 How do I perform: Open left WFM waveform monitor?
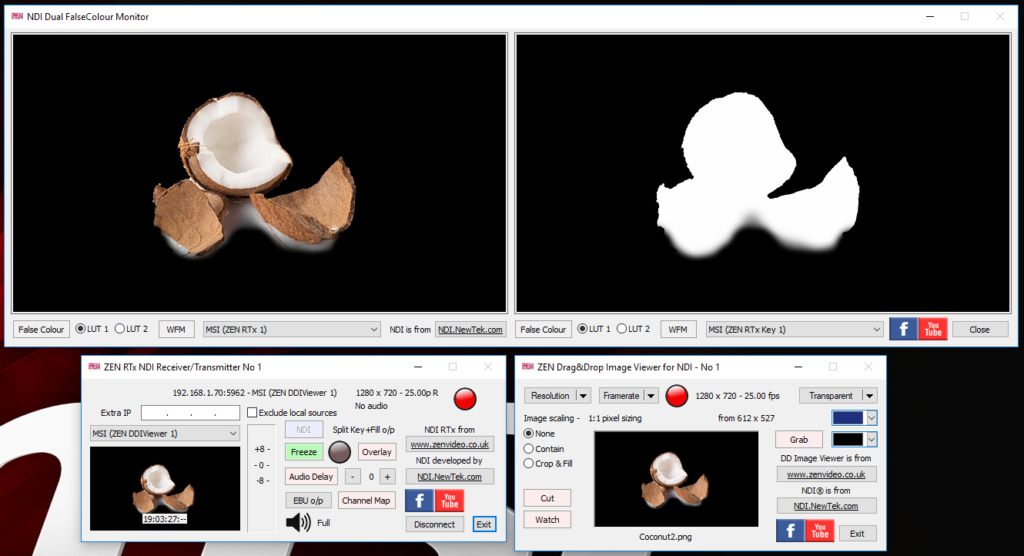(176, 329)
